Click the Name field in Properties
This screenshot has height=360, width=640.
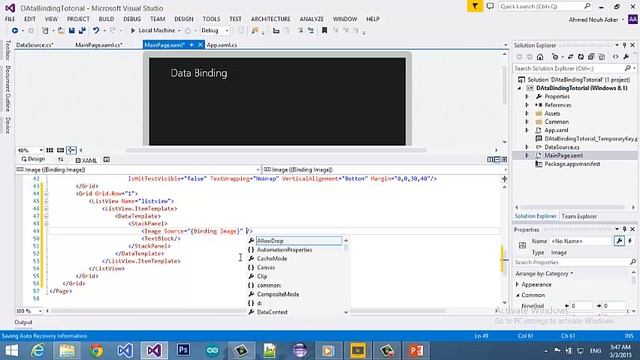click(581, 241)
